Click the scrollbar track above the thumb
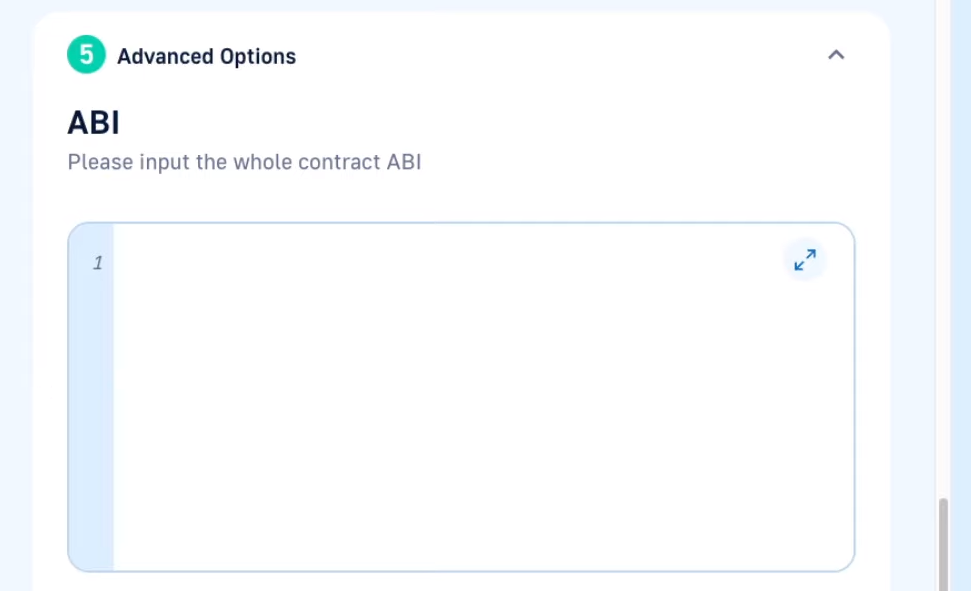The image size is (971, 591). pyautogui.click(x=943, y=248)
